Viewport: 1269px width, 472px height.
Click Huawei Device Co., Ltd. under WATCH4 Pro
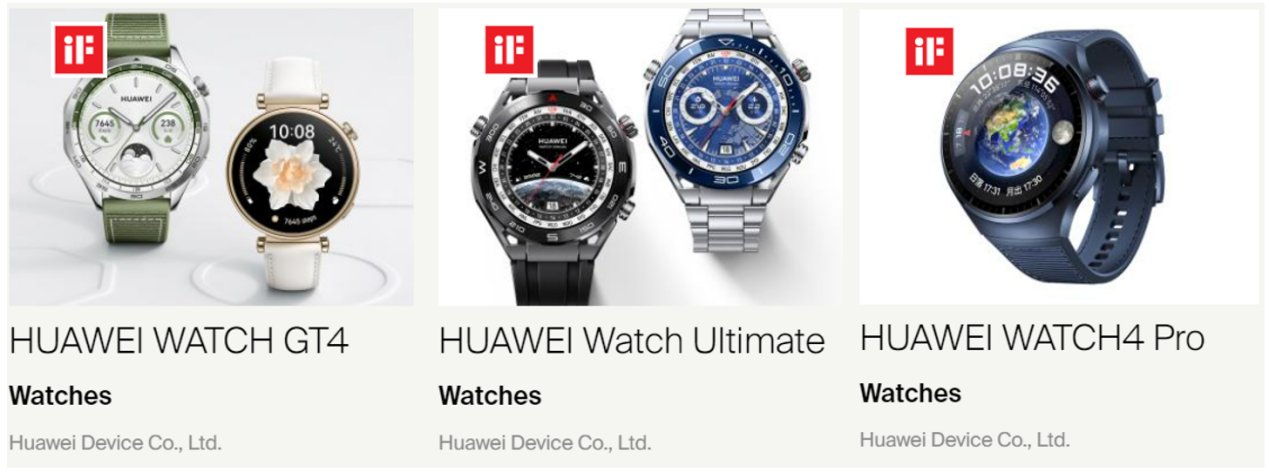point(965,439)
